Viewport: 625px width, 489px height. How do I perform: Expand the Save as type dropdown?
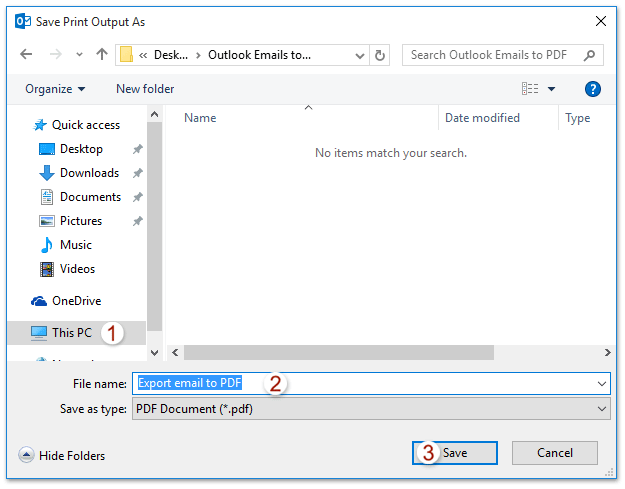(x=601, y=409)
